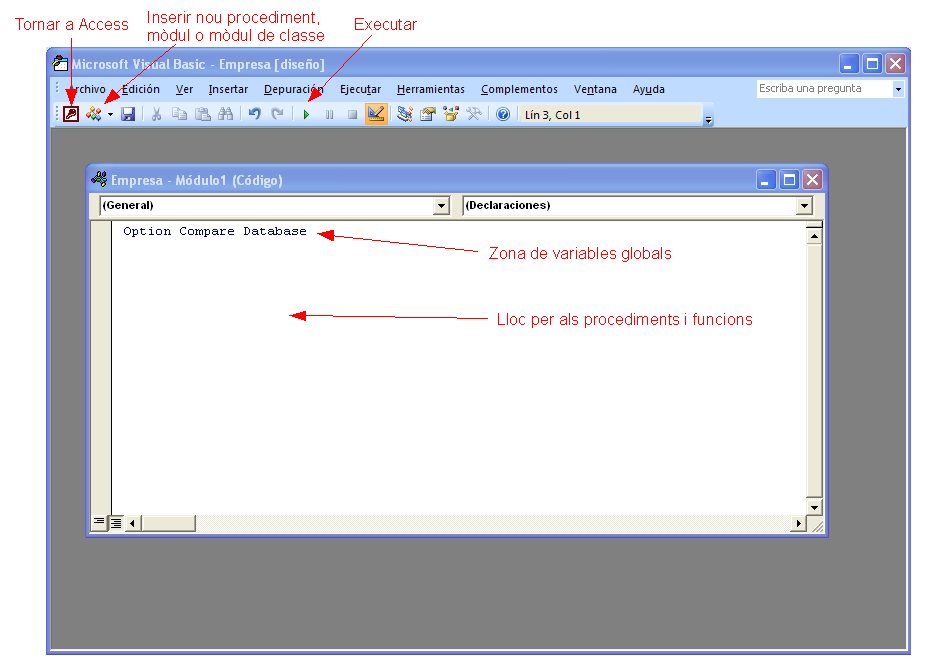Click the Reset (stop) button

point(352,115)
